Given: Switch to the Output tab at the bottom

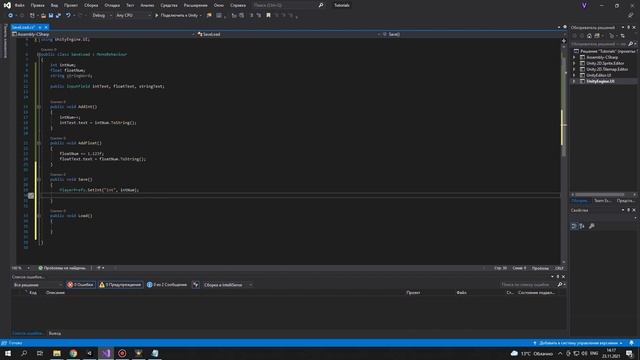Looking at the screenshot, I should point(55,333).
